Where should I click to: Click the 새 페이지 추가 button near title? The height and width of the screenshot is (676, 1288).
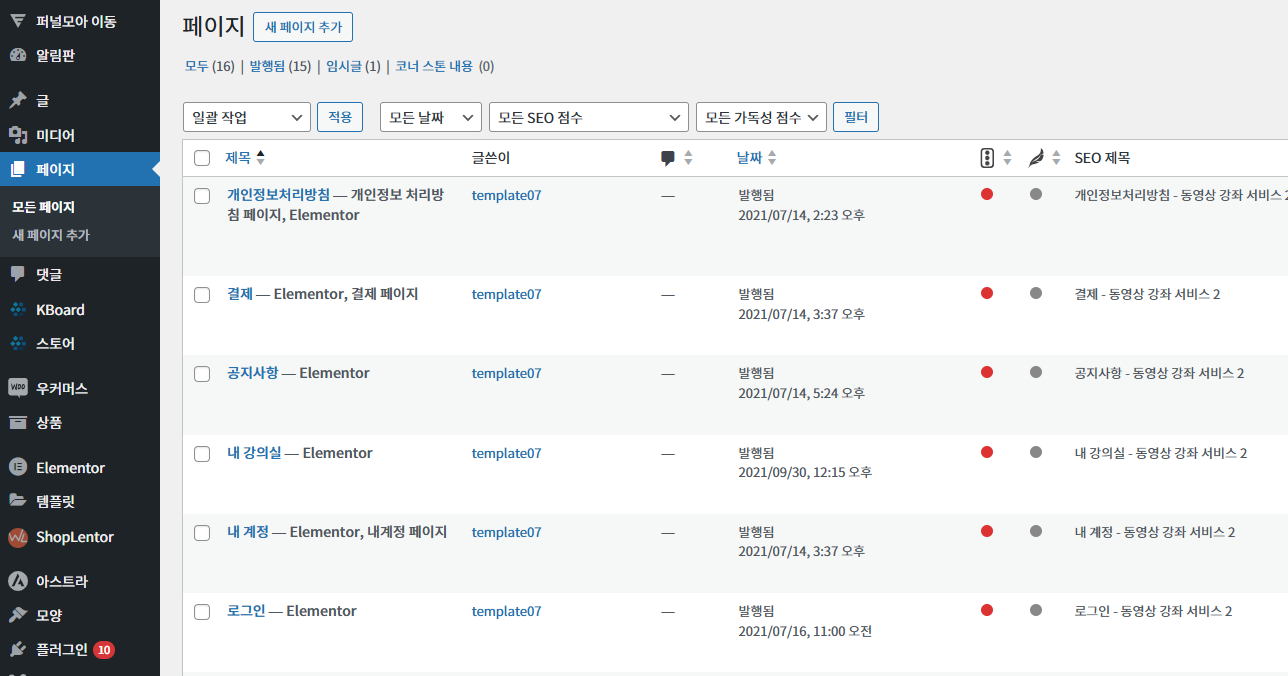pyautogui.click(x=303, y=27)
